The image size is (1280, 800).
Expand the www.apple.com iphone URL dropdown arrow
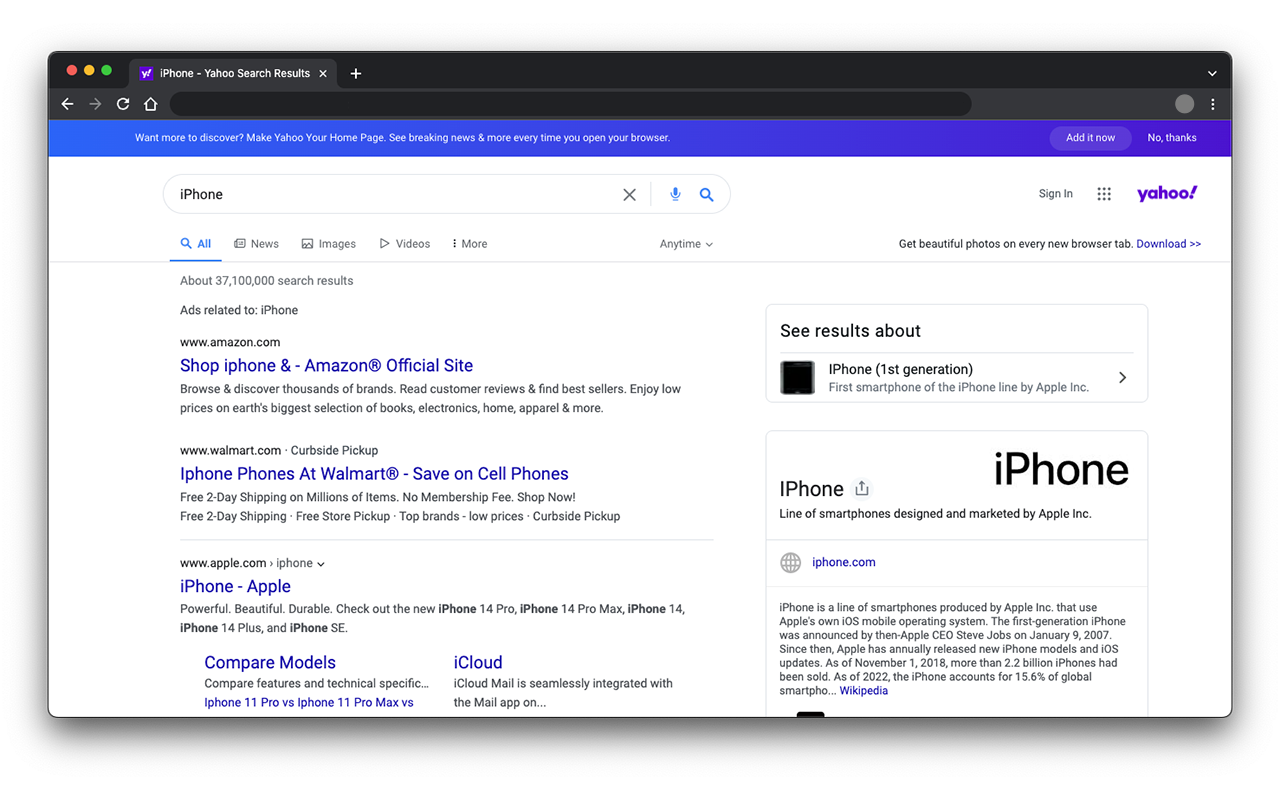(321, 564)
